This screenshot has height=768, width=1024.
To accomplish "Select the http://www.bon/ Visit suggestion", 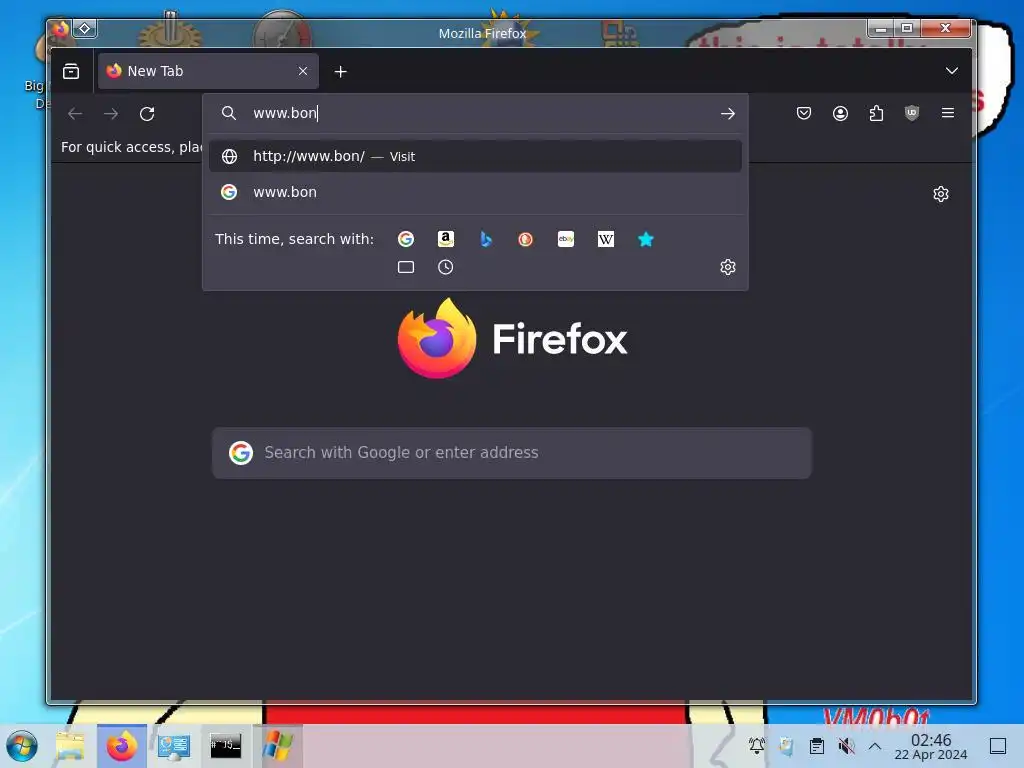I will [x=475, y=156].
